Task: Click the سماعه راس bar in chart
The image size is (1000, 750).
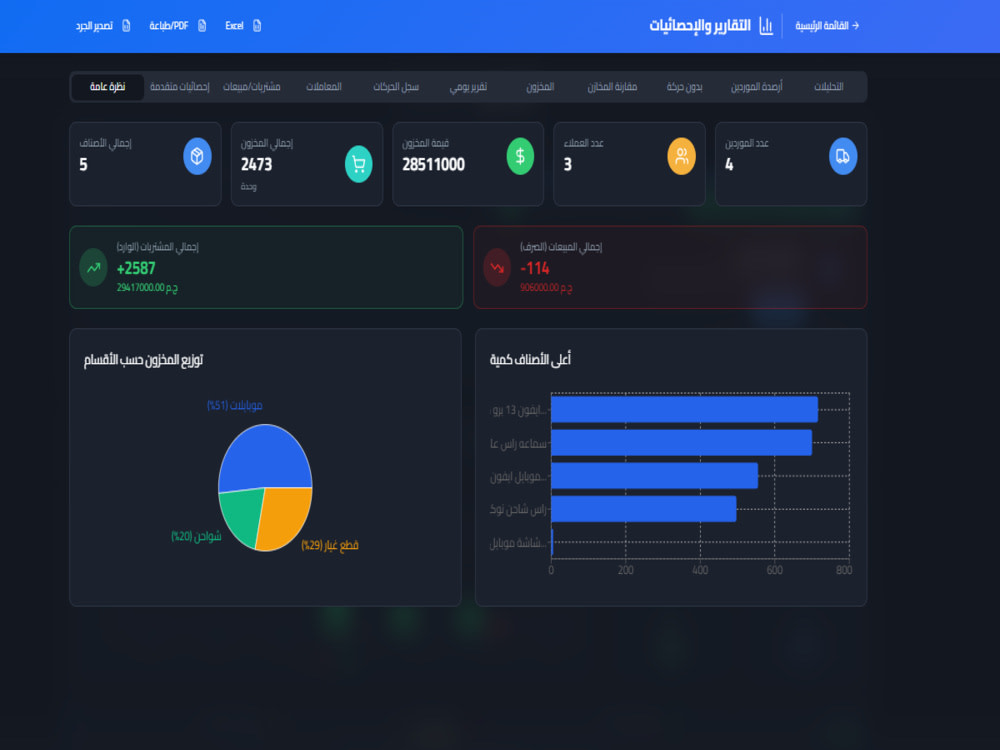Action: 681,443
